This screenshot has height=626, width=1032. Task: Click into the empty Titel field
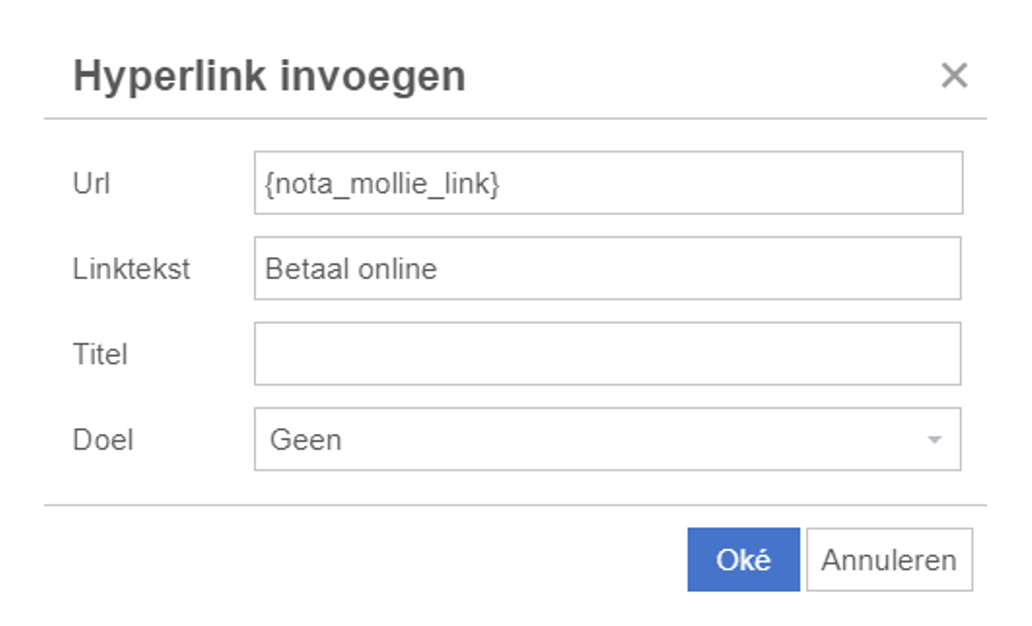coord(607,353)
